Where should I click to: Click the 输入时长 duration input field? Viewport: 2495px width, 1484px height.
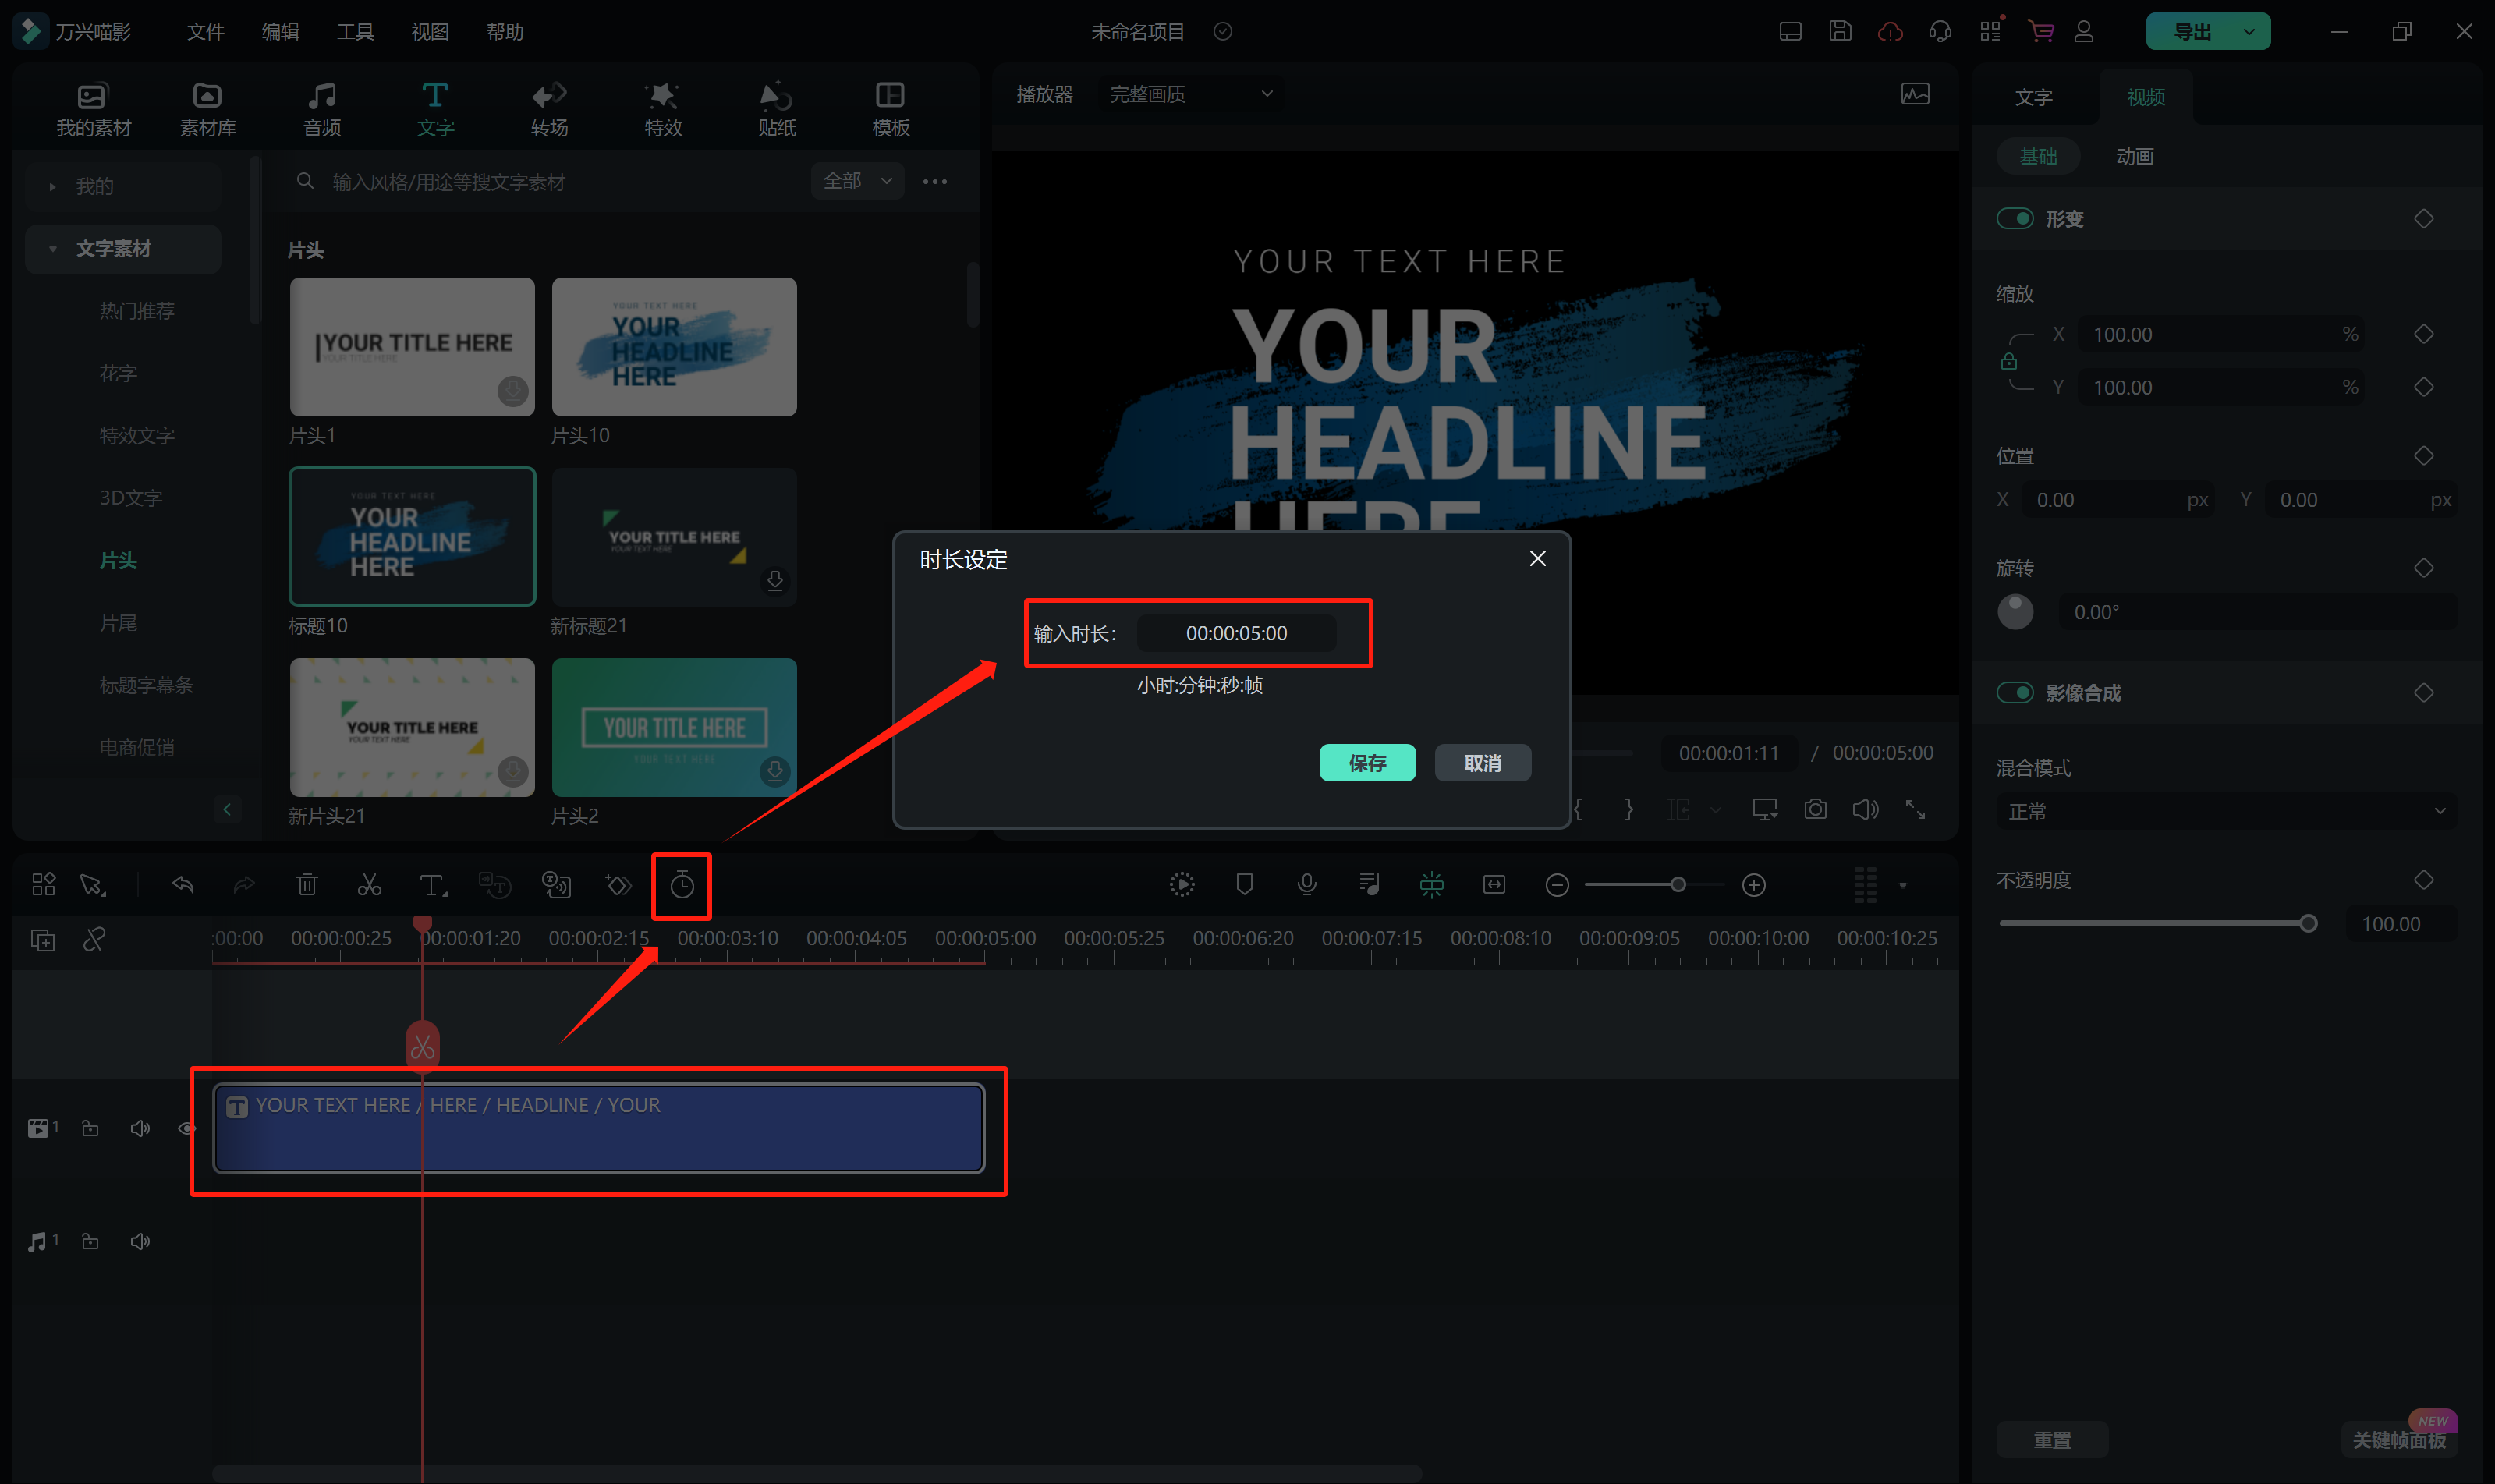point(1236,633)
